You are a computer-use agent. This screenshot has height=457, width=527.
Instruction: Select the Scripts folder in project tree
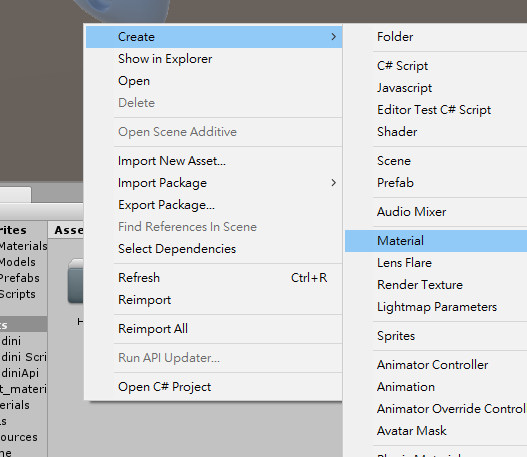[x=17, y=294]
